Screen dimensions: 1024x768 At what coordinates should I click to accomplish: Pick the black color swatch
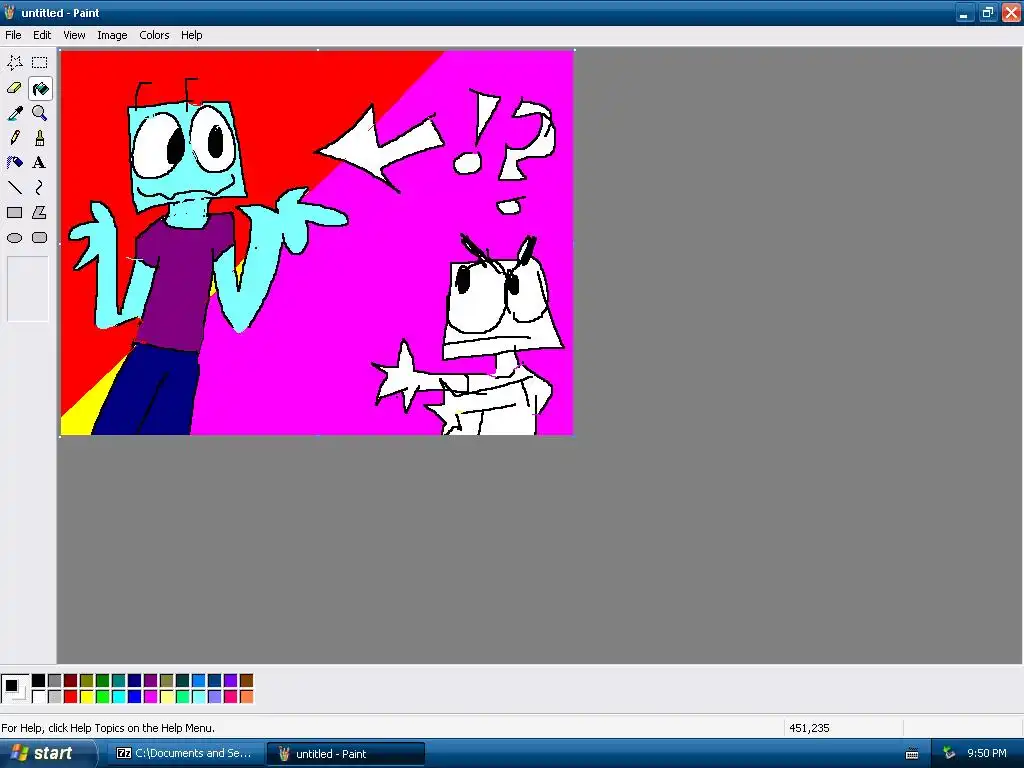point(39,681)
